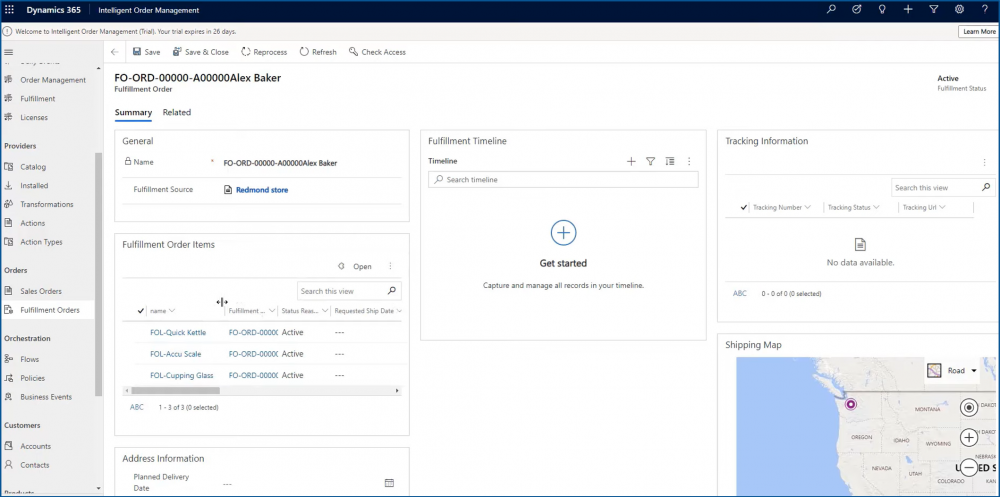Click the filter icon in Fulfillment Timeline
This screenshot has height=497, width=1000.
coord(650,161)
